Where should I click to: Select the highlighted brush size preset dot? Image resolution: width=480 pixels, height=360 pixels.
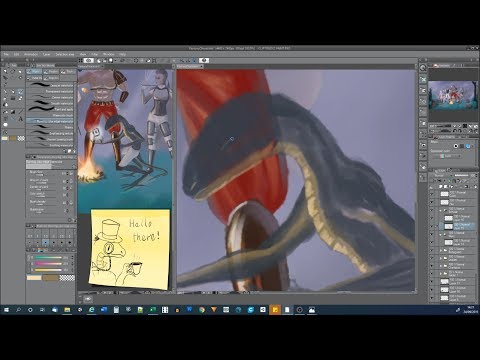[x=46, y=242]
